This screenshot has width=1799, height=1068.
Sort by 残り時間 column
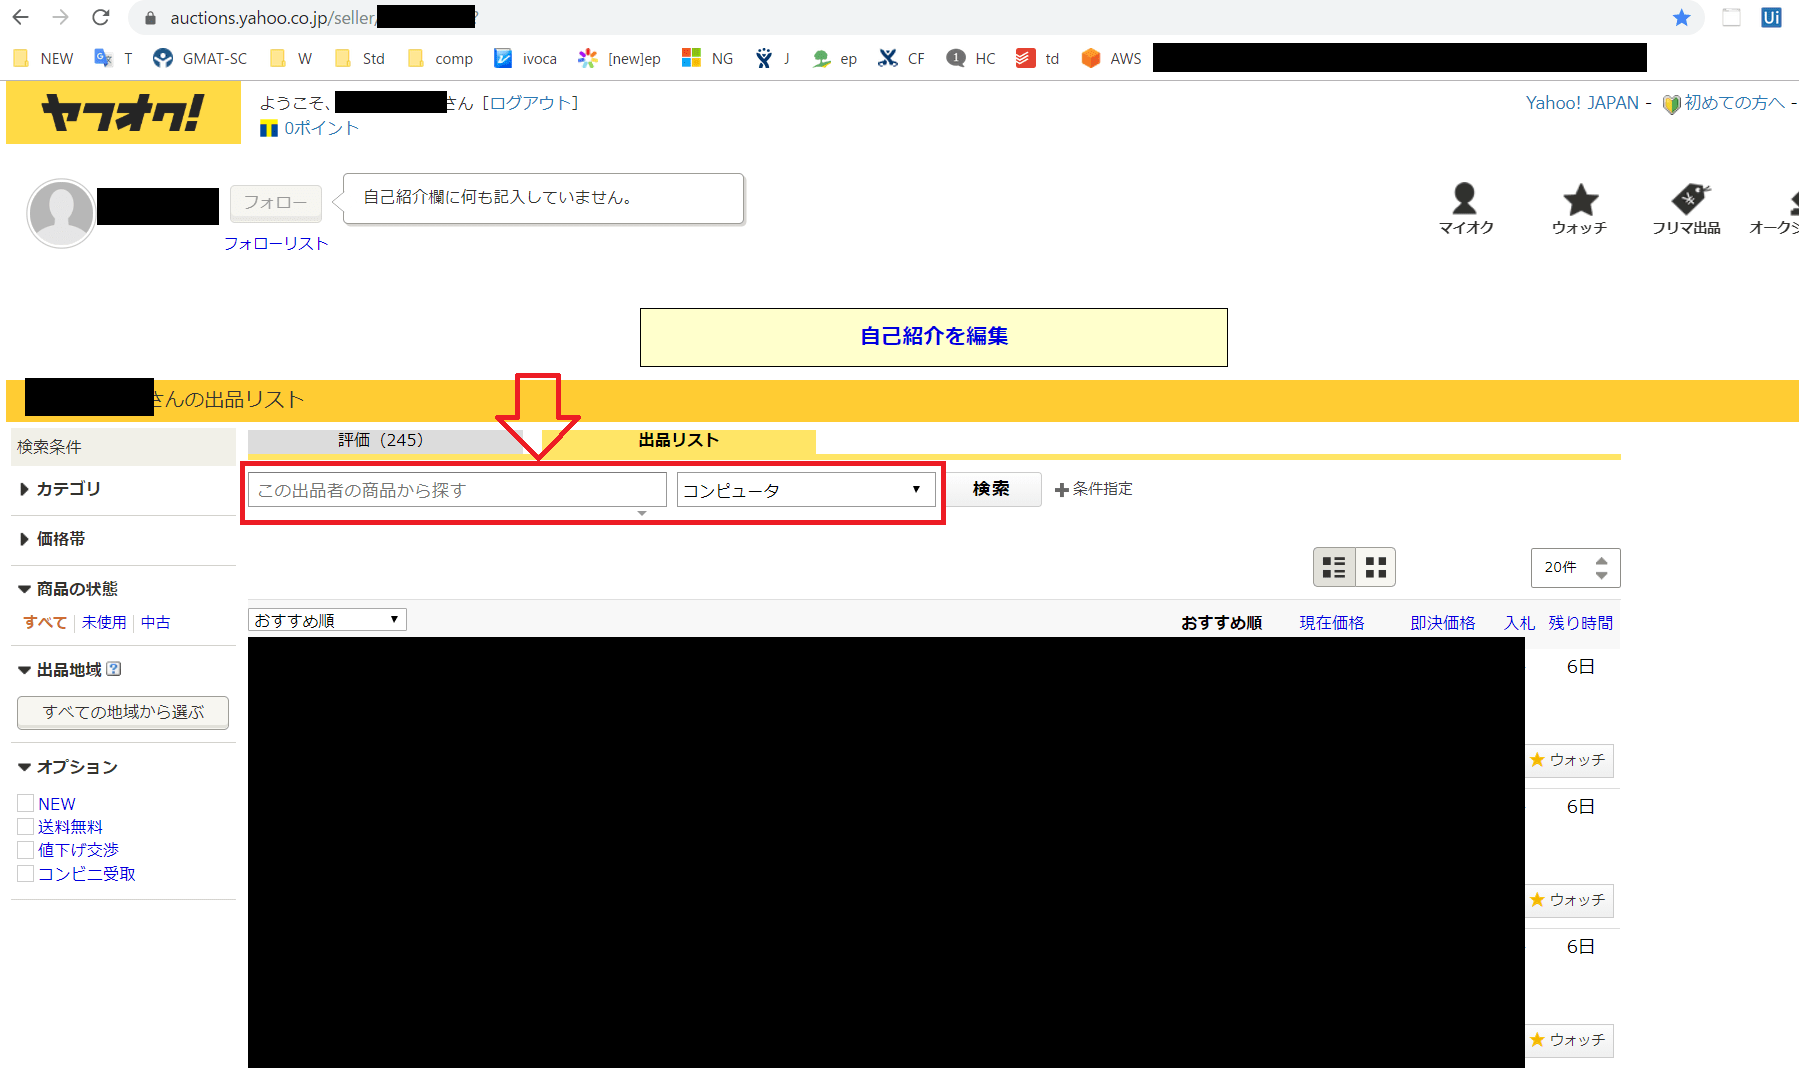(1581, 622)
